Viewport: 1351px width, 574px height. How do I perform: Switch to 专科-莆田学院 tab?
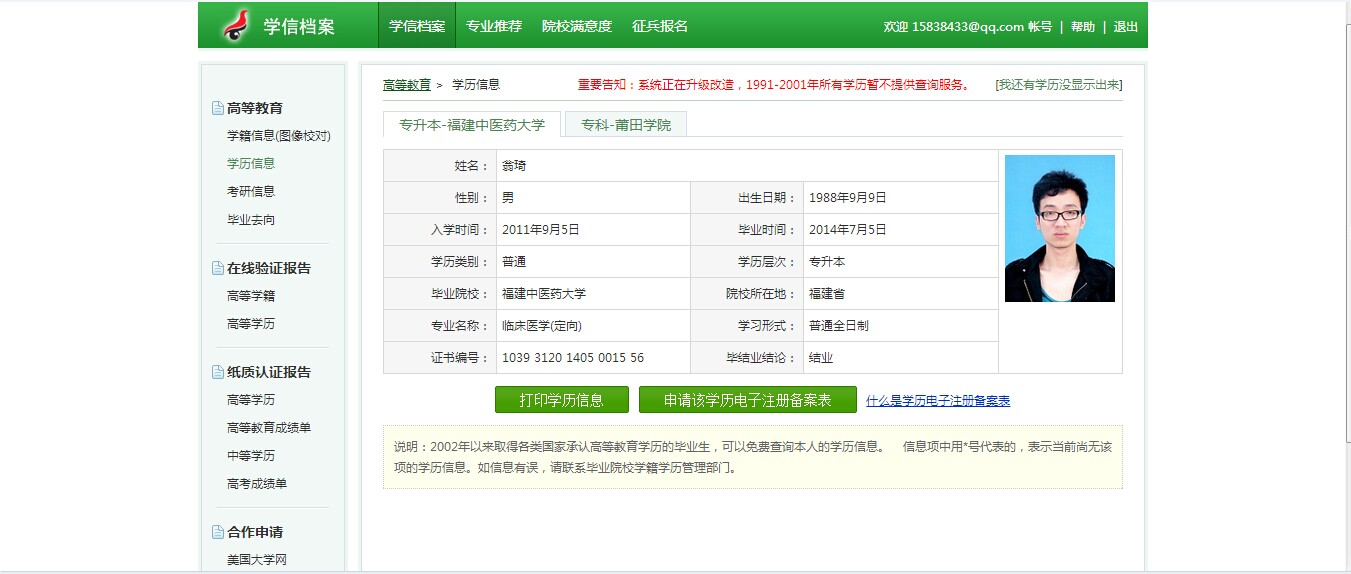(x=626, y=125)
